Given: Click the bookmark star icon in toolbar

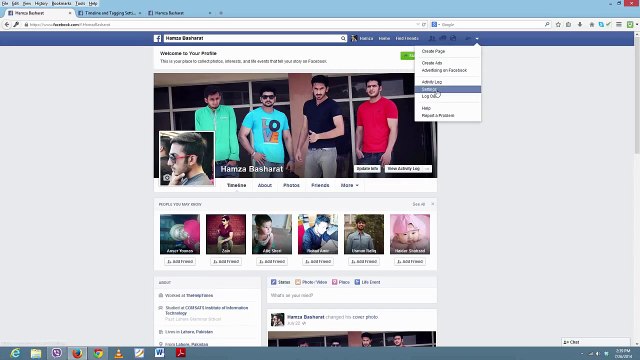Looking at the screenshot, I should tap(558, 24).
